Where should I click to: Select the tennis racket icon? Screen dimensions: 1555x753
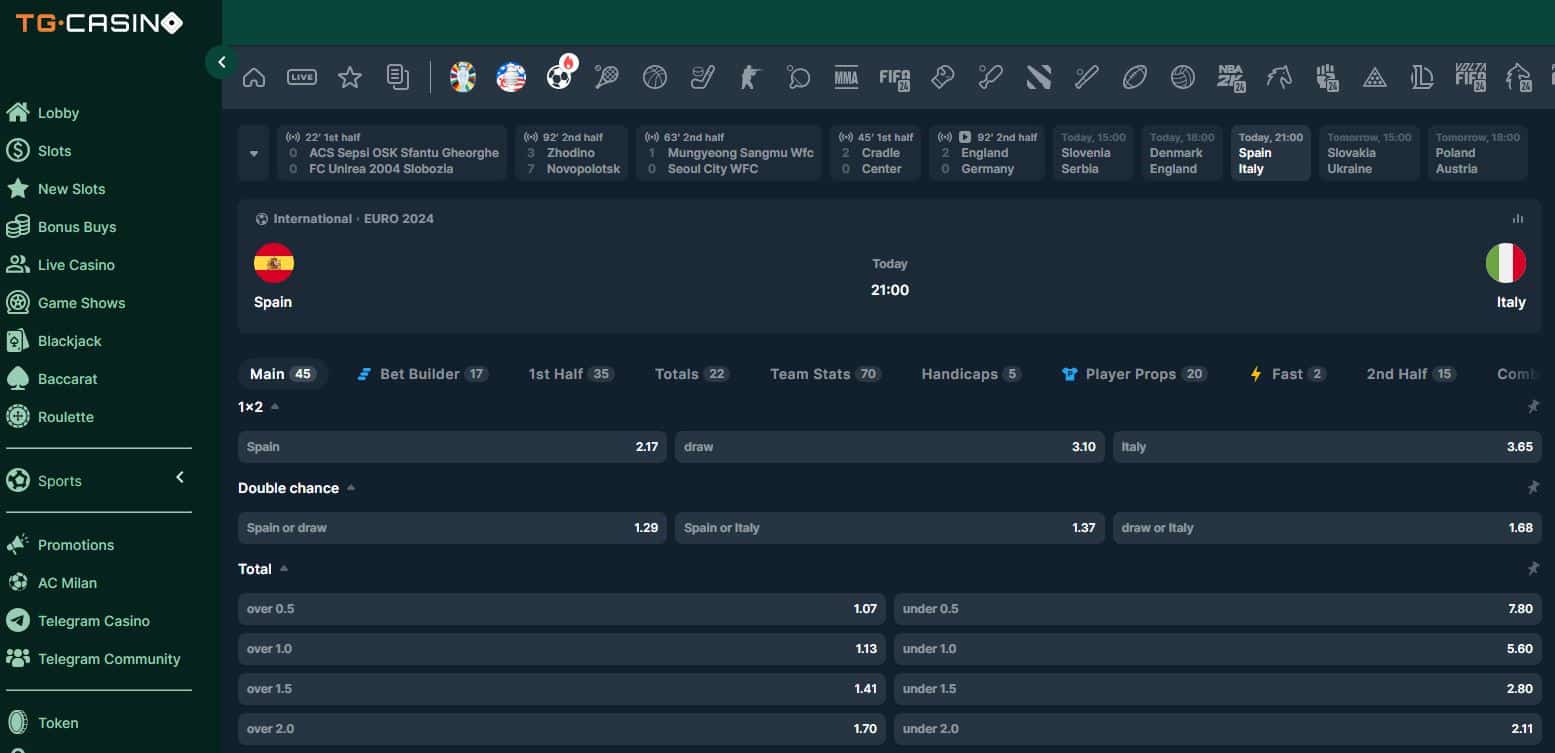[607, 77]
